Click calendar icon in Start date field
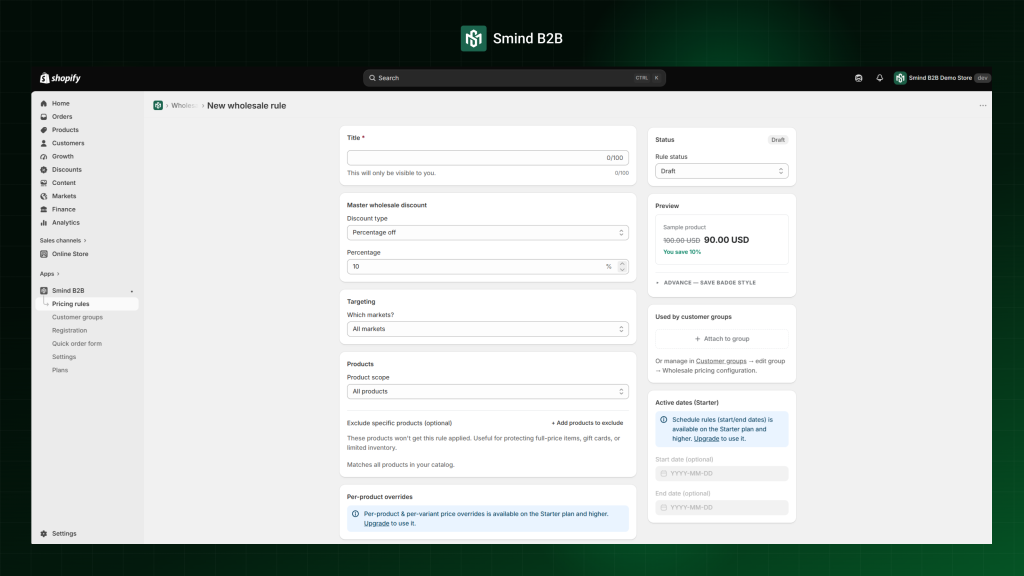Image resolution: width=1024 pixels, height=576 pixels. point(664,473)
